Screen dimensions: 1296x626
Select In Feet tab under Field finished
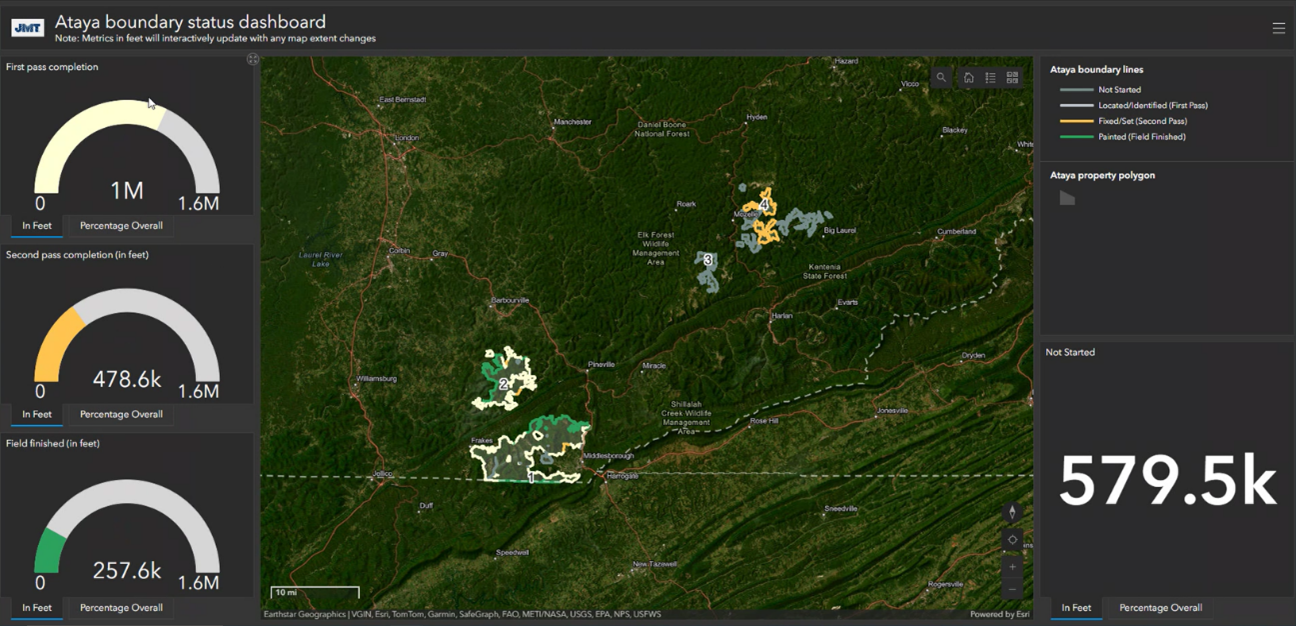coord(37,607)
